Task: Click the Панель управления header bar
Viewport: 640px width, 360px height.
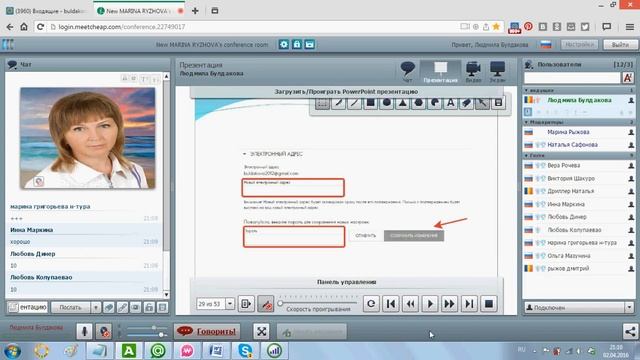Action: (x=347, y=282)
